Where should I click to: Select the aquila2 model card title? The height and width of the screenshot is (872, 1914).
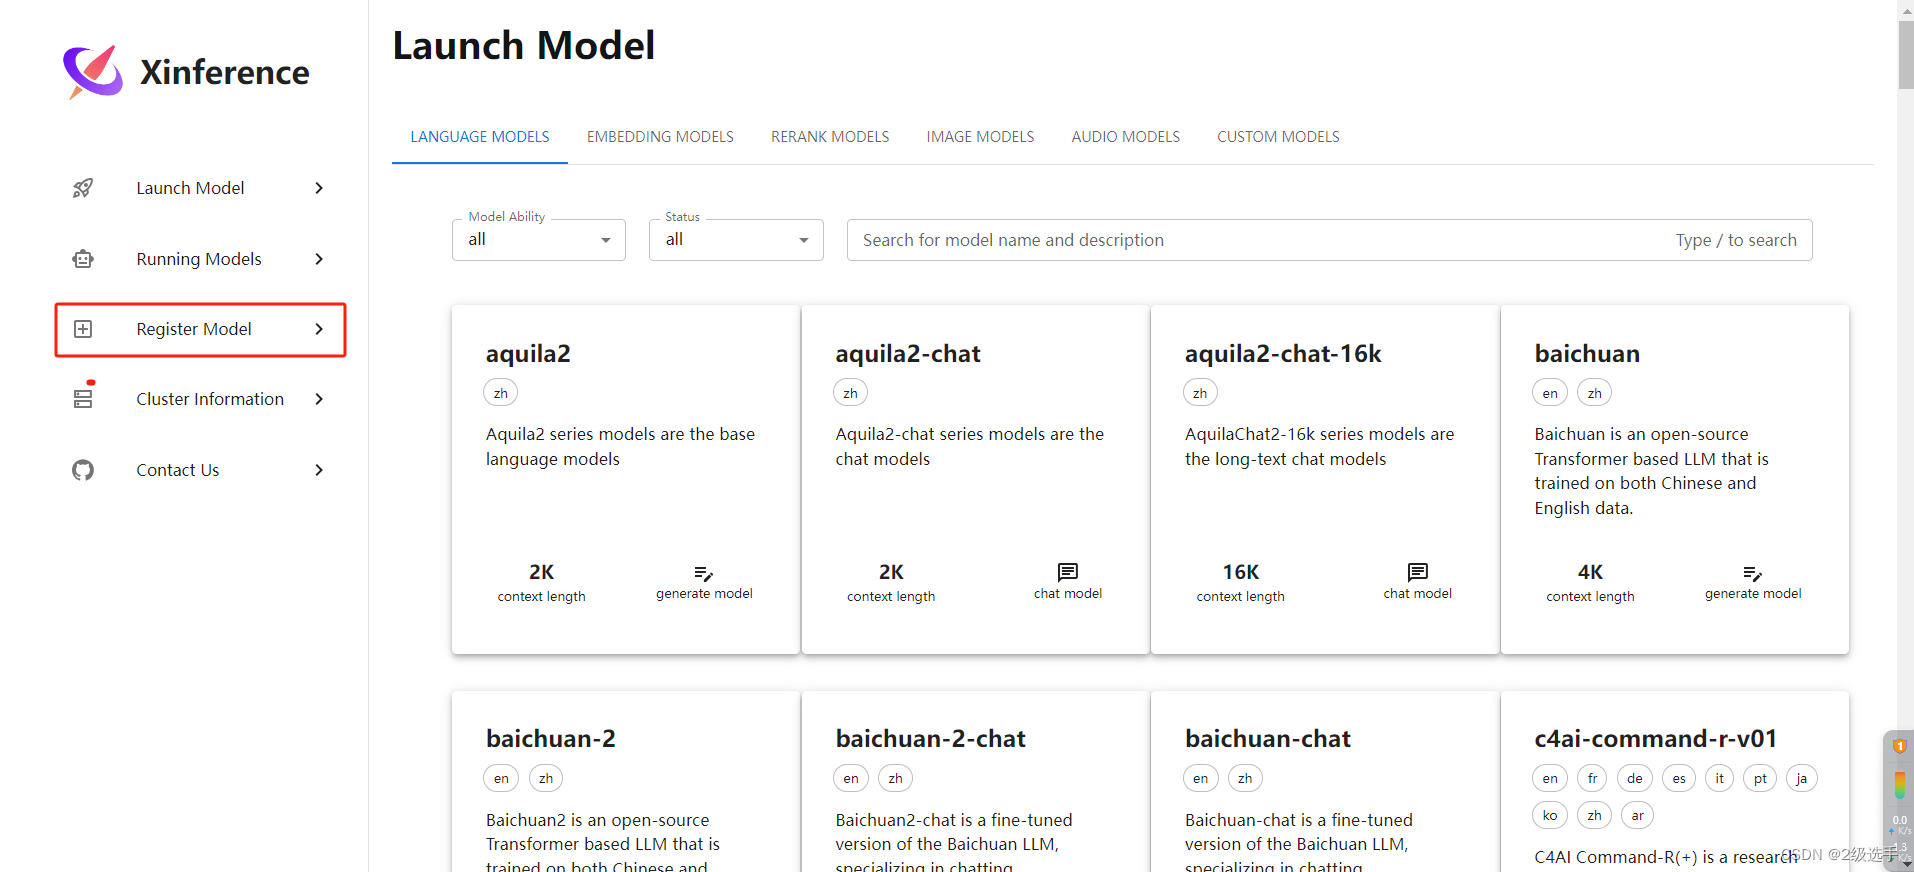[x=528, y=354]
